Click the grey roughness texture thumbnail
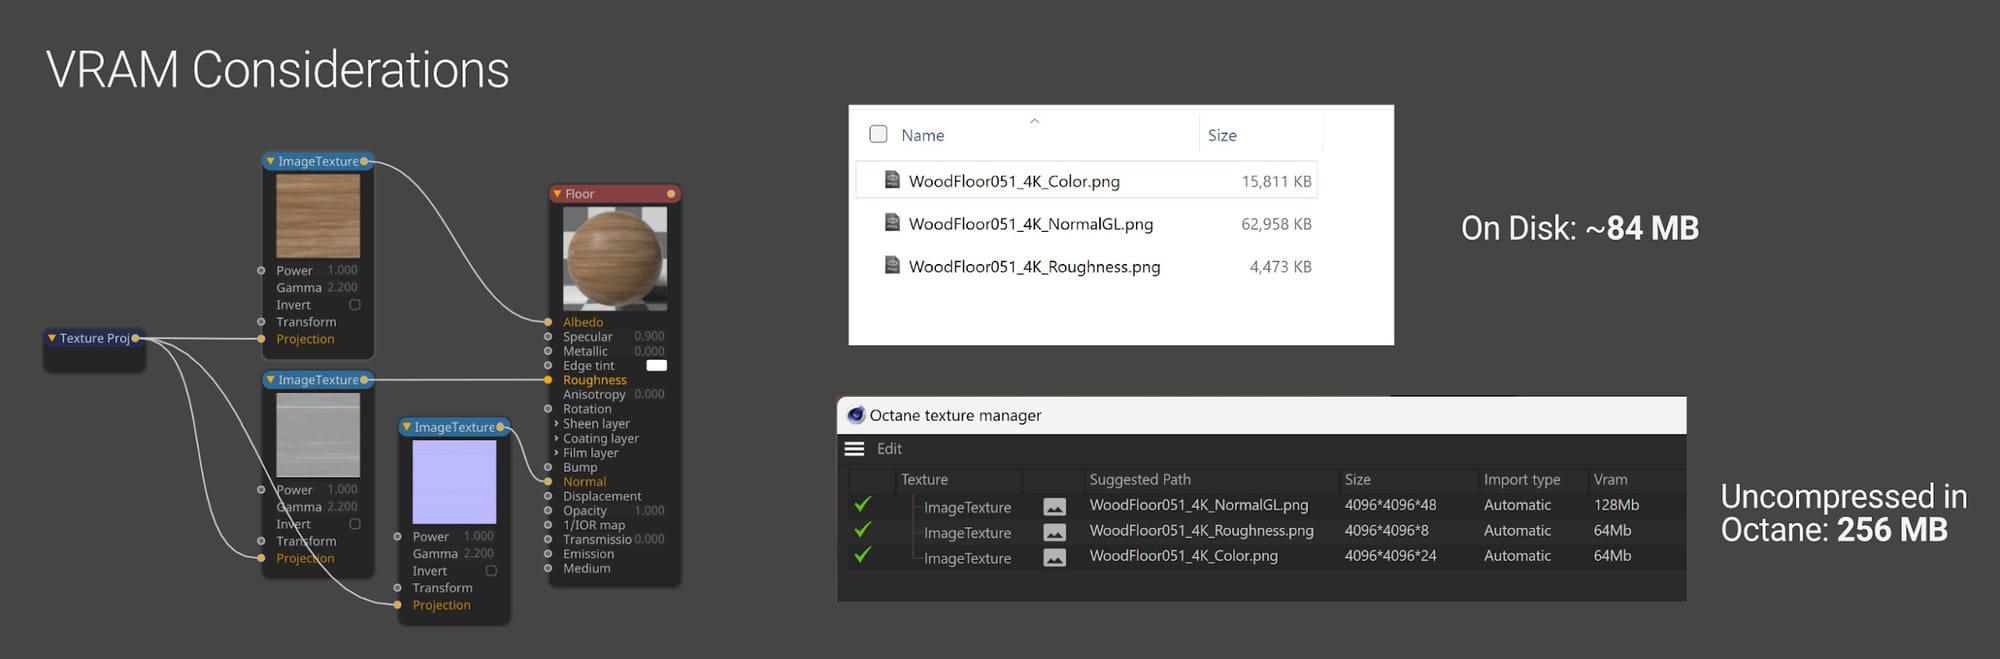The image size is (2000, 659). [x=318, y=435]
